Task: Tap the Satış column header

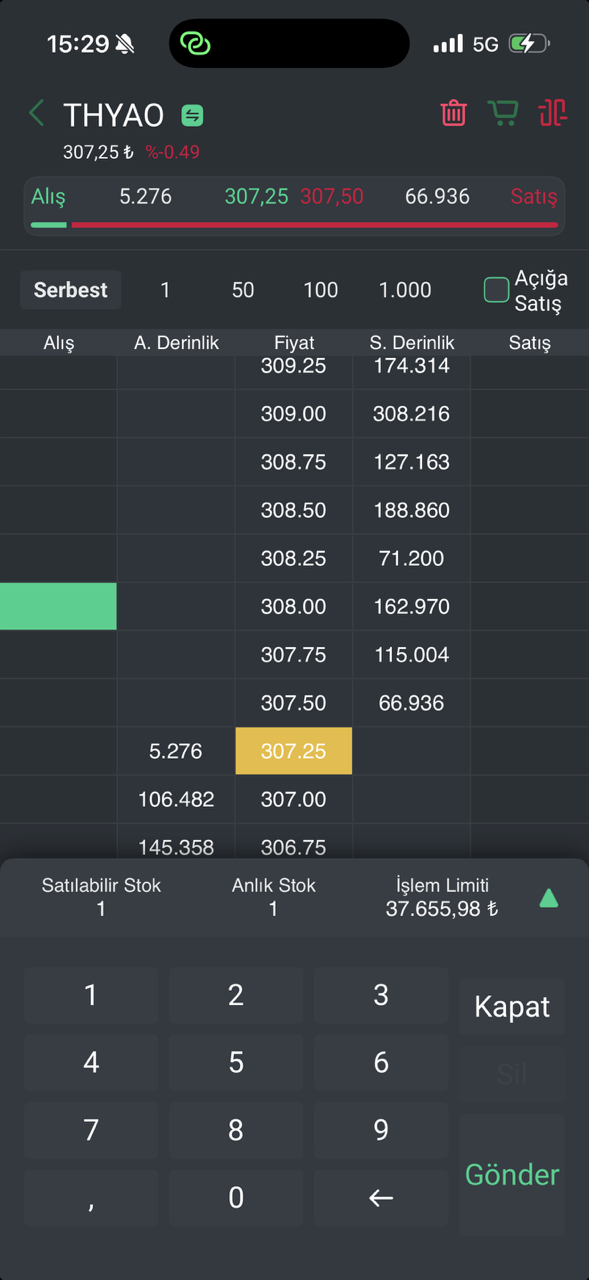Action: [529, 343]
